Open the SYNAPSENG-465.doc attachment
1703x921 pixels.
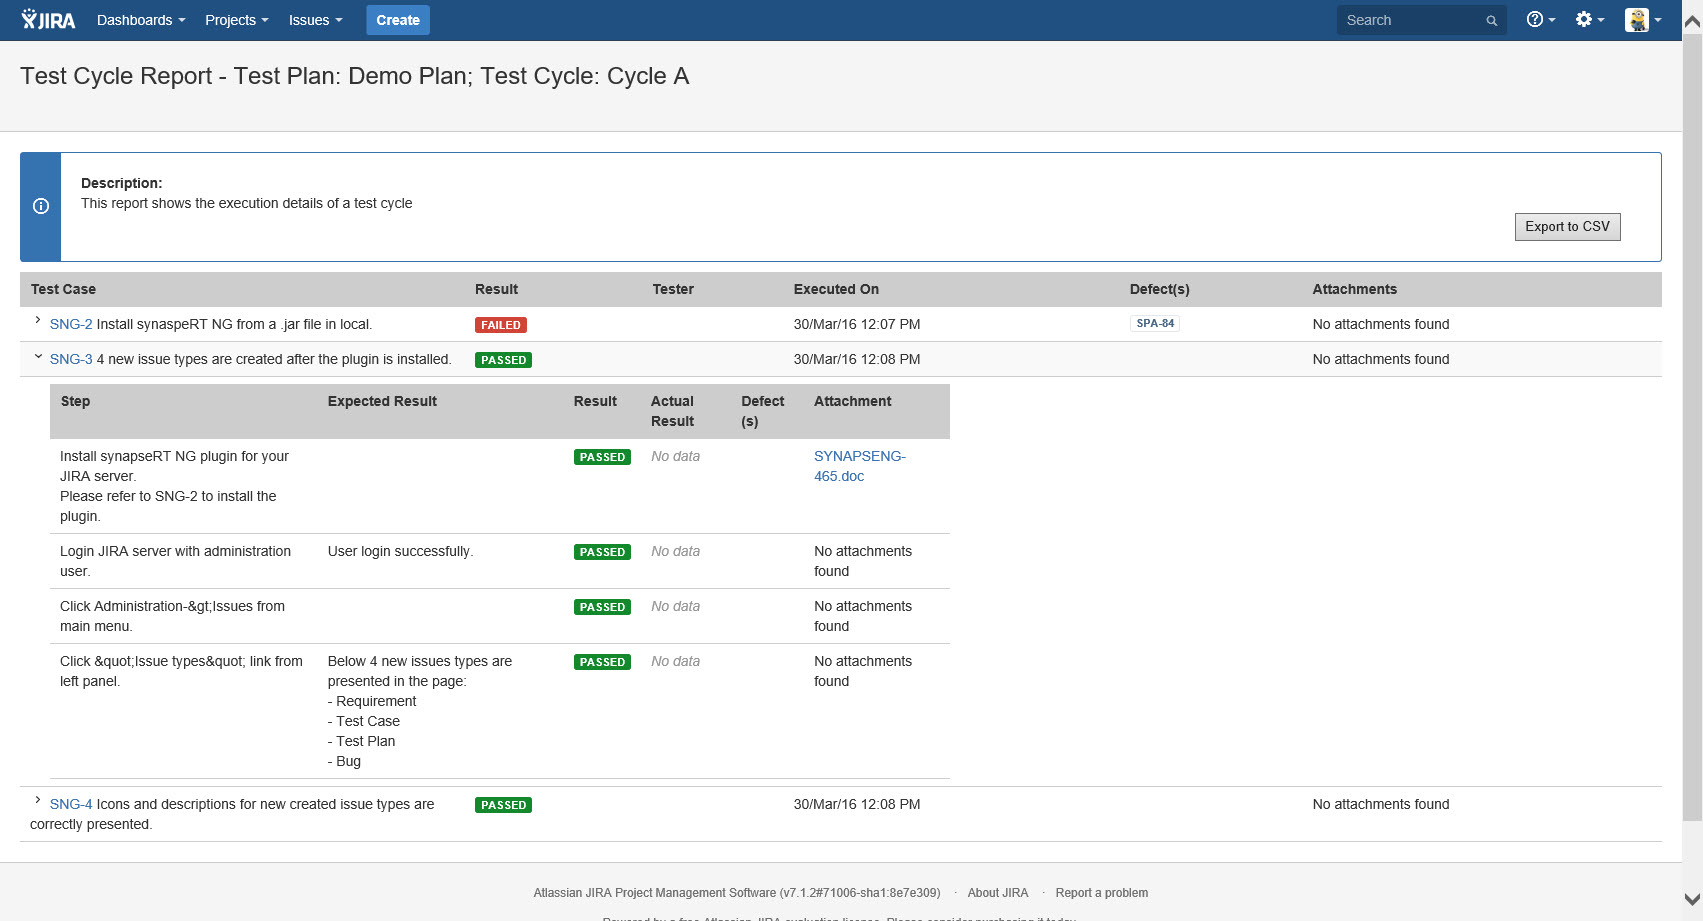(x=858, y=466)
